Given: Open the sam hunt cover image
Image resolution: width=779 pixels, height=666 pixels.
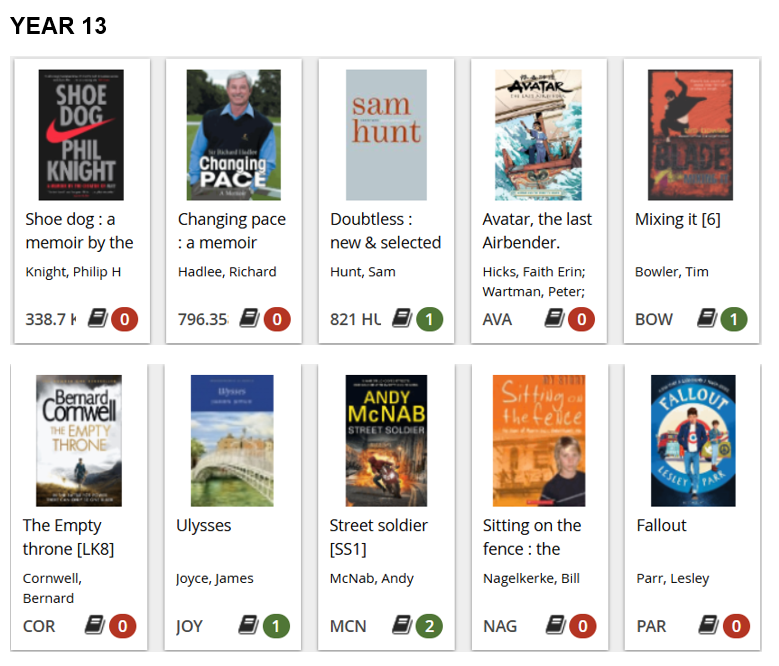Looking at the screenshot, I should pos(386,135).
